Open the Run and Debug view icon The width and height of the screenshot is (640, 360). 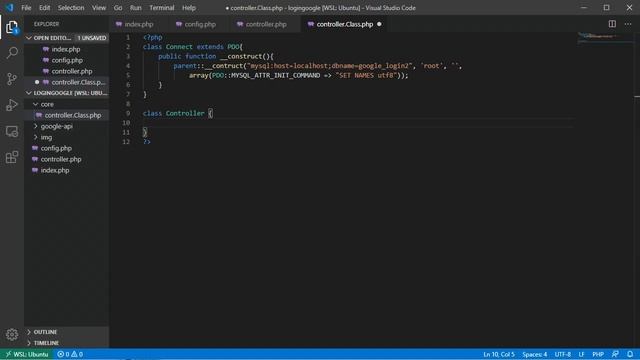click(12, 105)
